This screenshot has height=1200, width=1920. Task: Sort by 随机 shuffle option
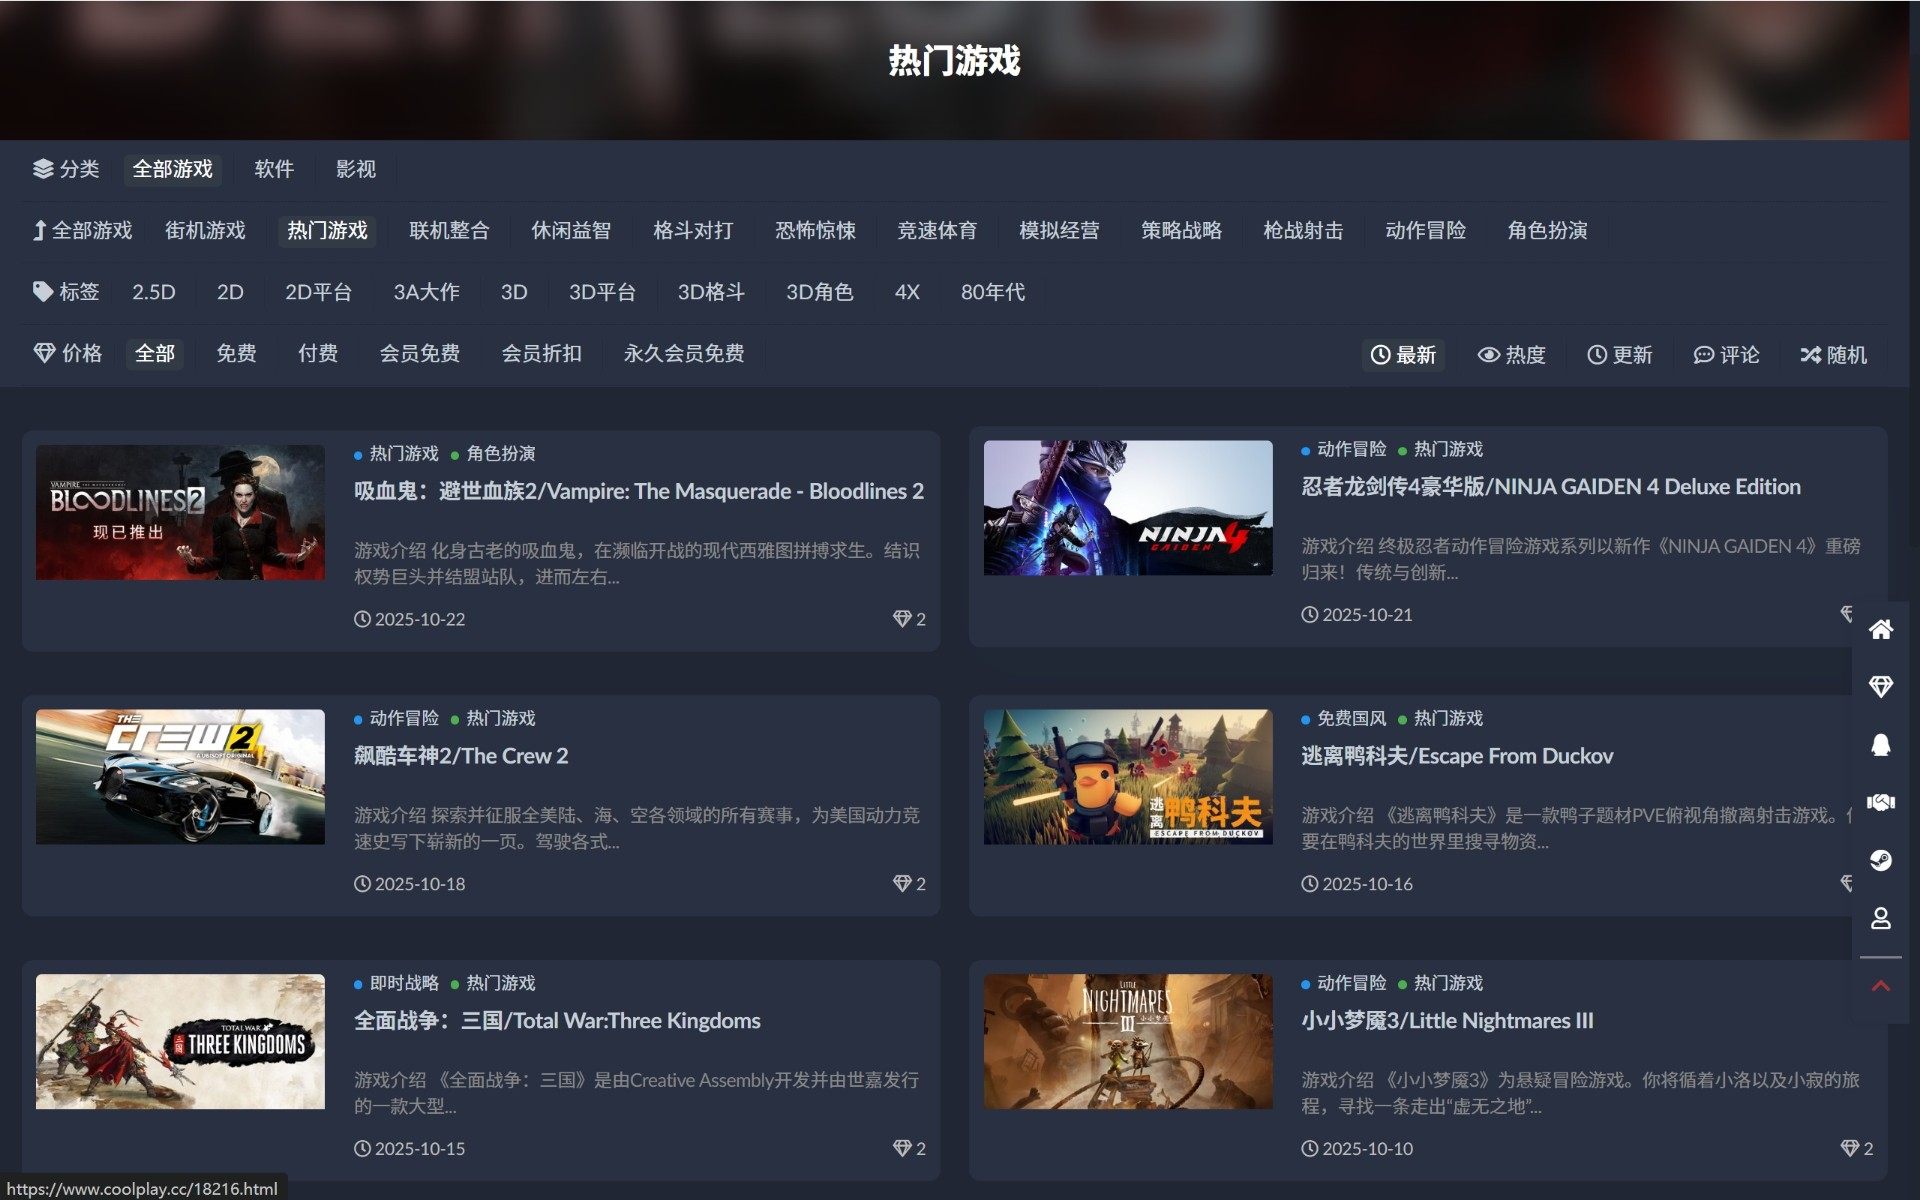coord(1833,355)
